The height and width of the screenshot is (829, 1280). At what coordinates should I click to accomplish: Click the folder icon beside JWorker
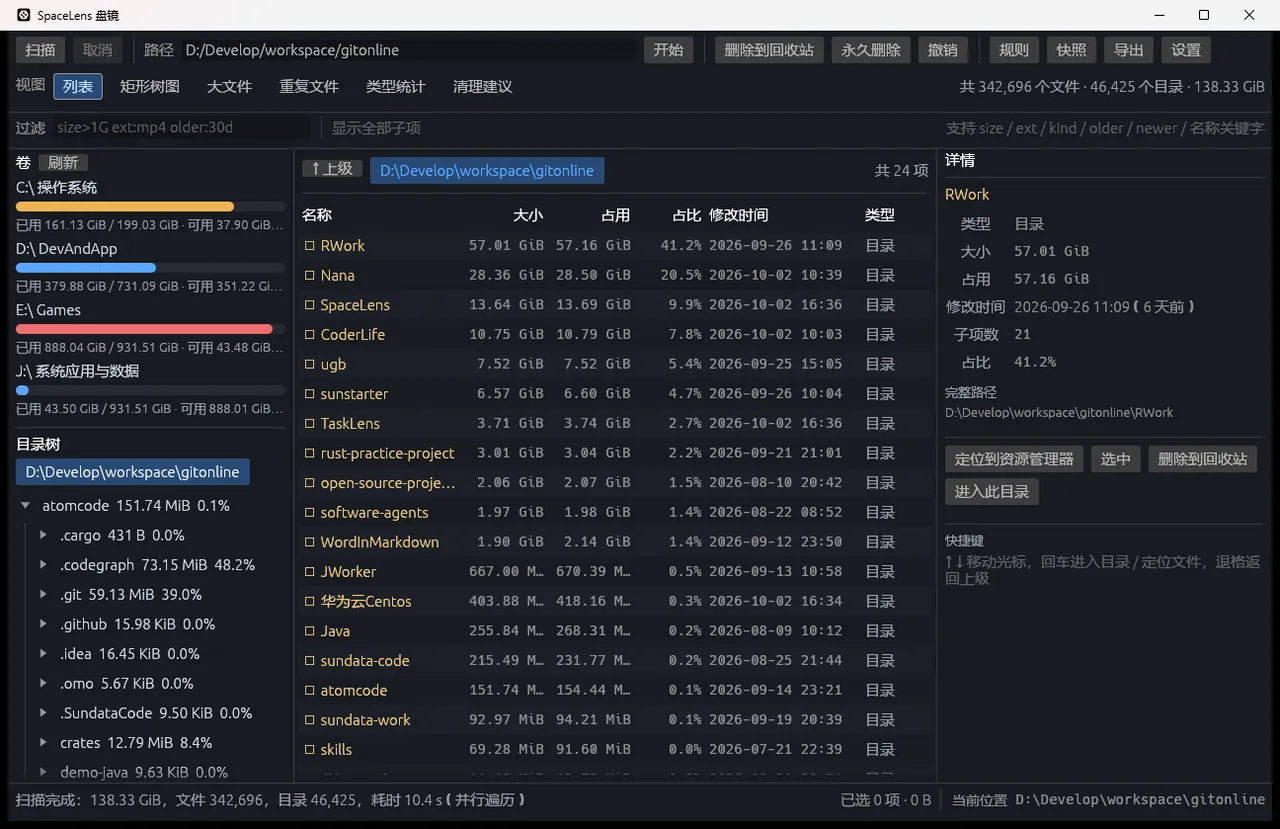coord(310,572)
